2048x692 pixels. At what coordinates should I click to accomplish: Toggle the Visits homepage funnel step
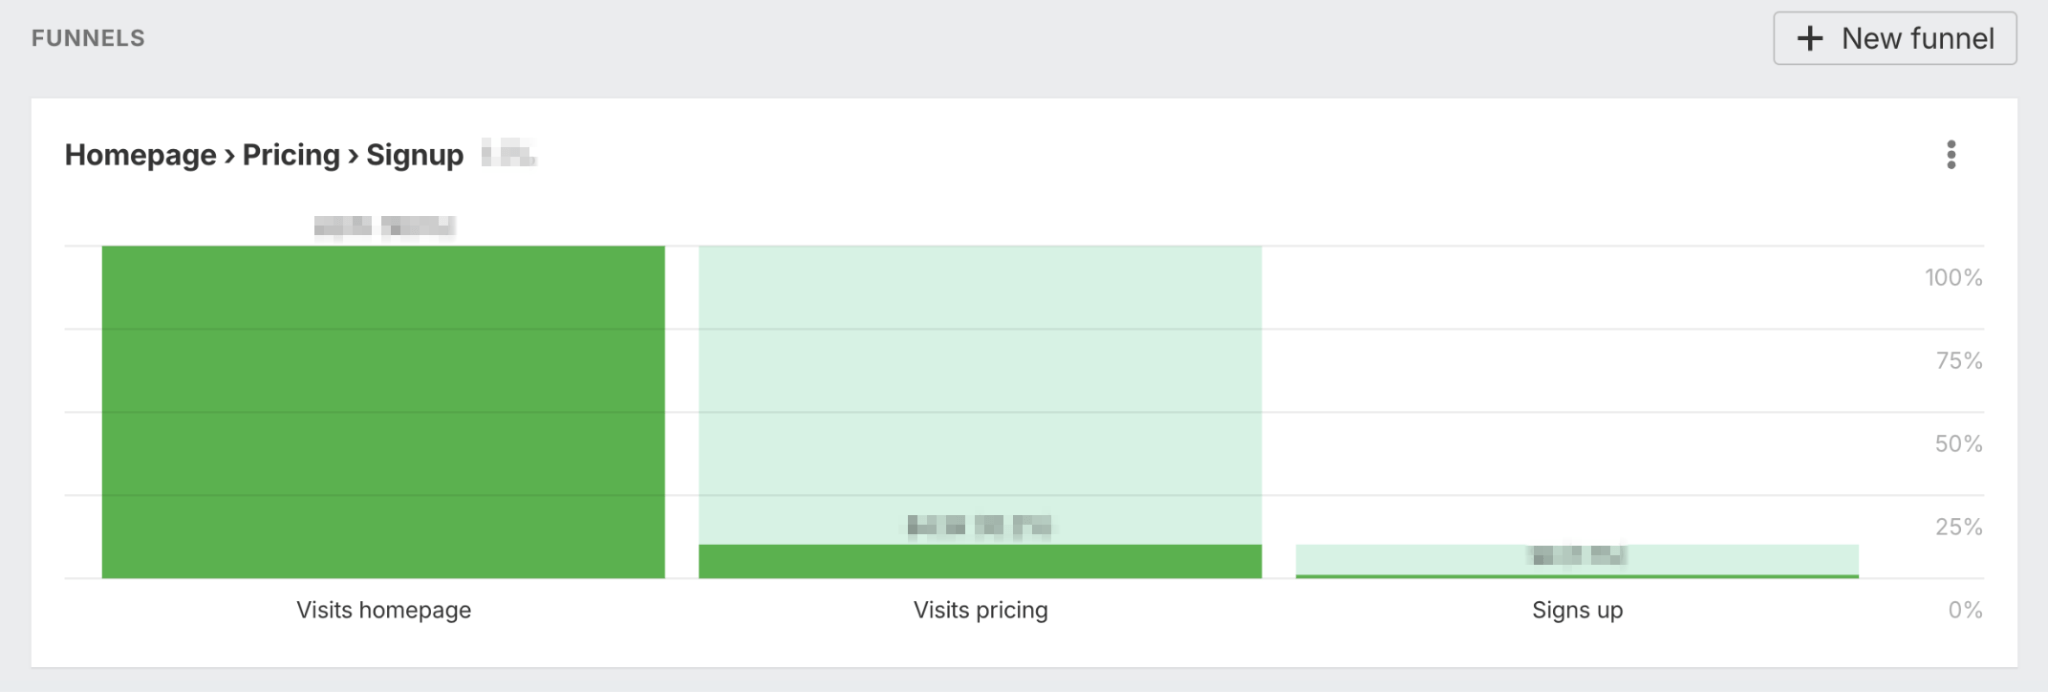coord(383,610)
